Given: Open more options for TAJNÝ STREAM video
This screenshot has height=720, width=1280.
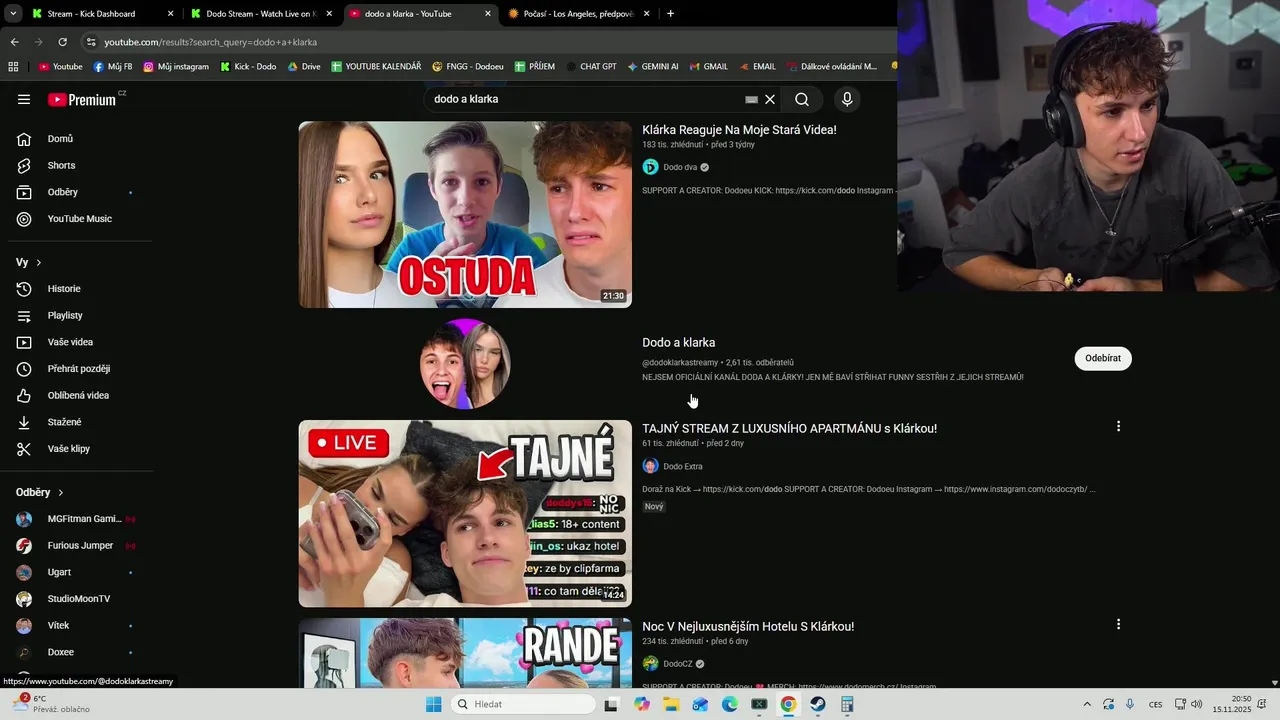Looking at the screenshot, I should tap(1118, 426).
